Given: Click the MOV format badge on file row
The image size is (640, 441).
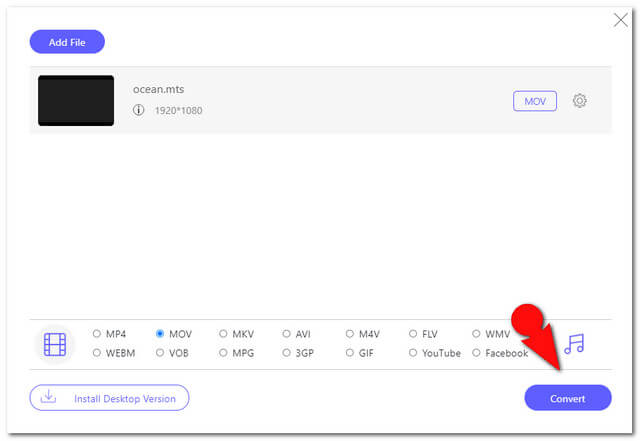Looking at the screenshot, I should tap(535, 101).
